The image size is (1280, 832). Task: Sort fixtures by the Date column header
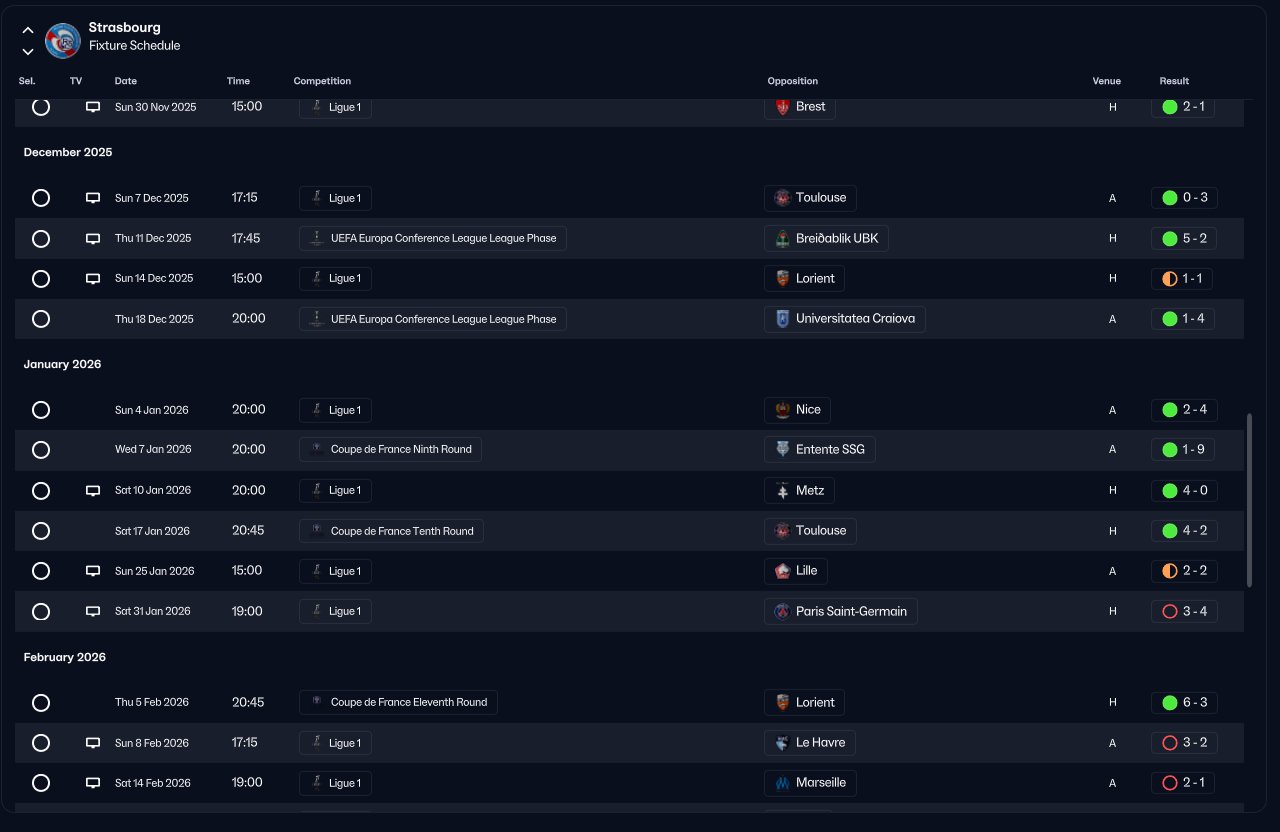pyautogui.click(x=126, y=81)
